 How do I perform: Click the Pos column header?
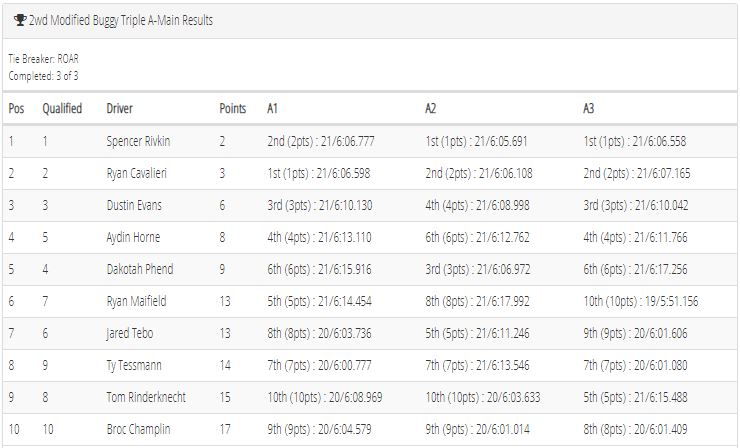point(16,109)
